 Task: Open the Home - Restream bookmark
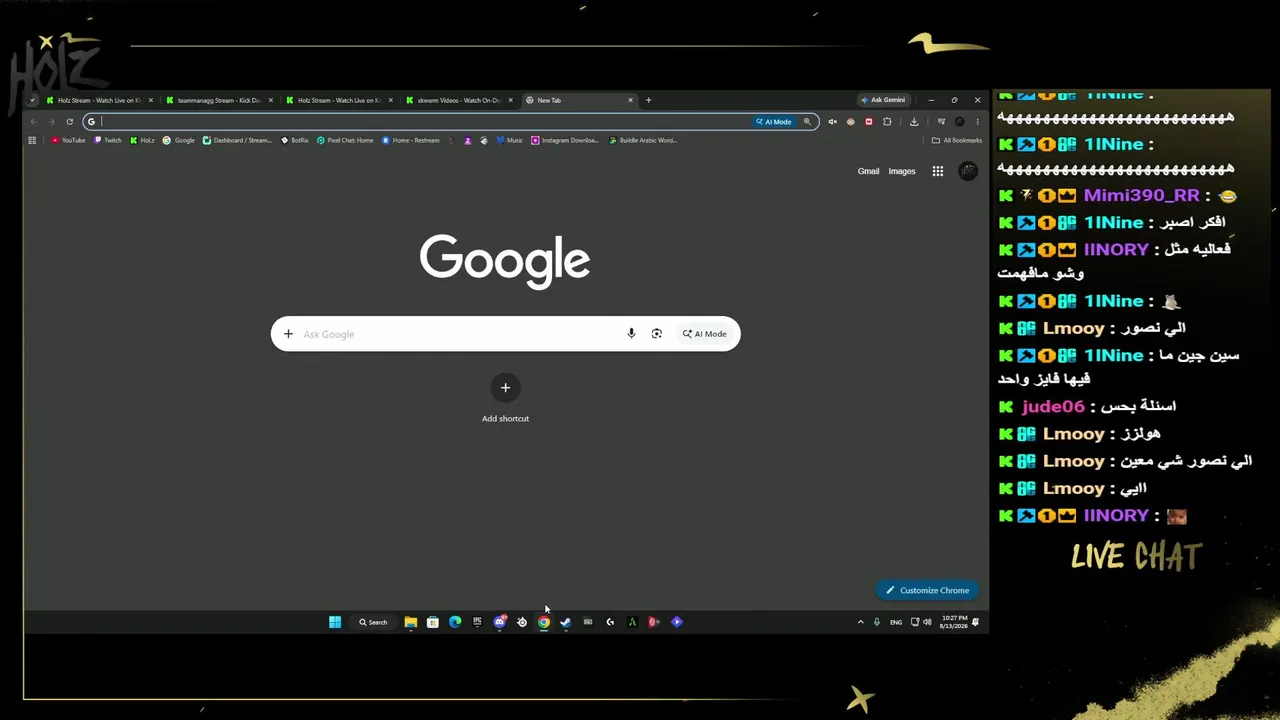(411, 140)
